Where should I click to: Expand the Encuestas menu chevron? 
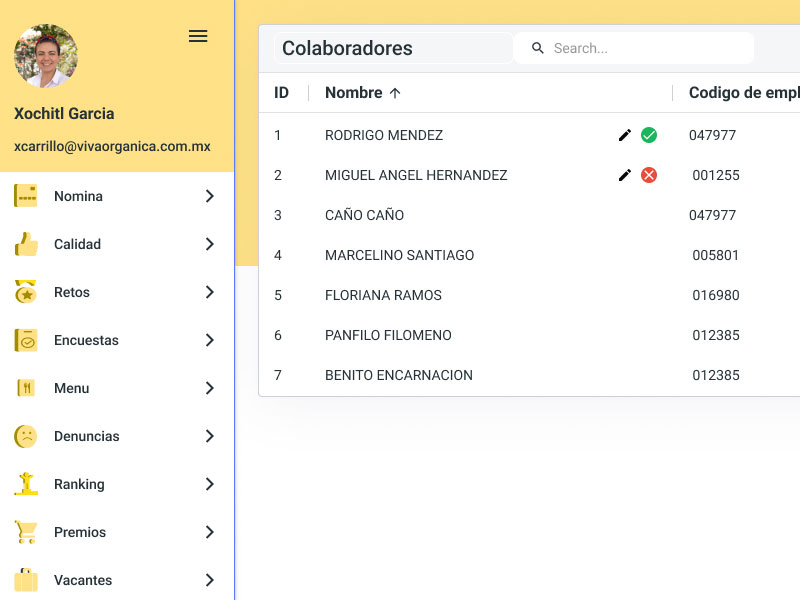tap(209, 340)
